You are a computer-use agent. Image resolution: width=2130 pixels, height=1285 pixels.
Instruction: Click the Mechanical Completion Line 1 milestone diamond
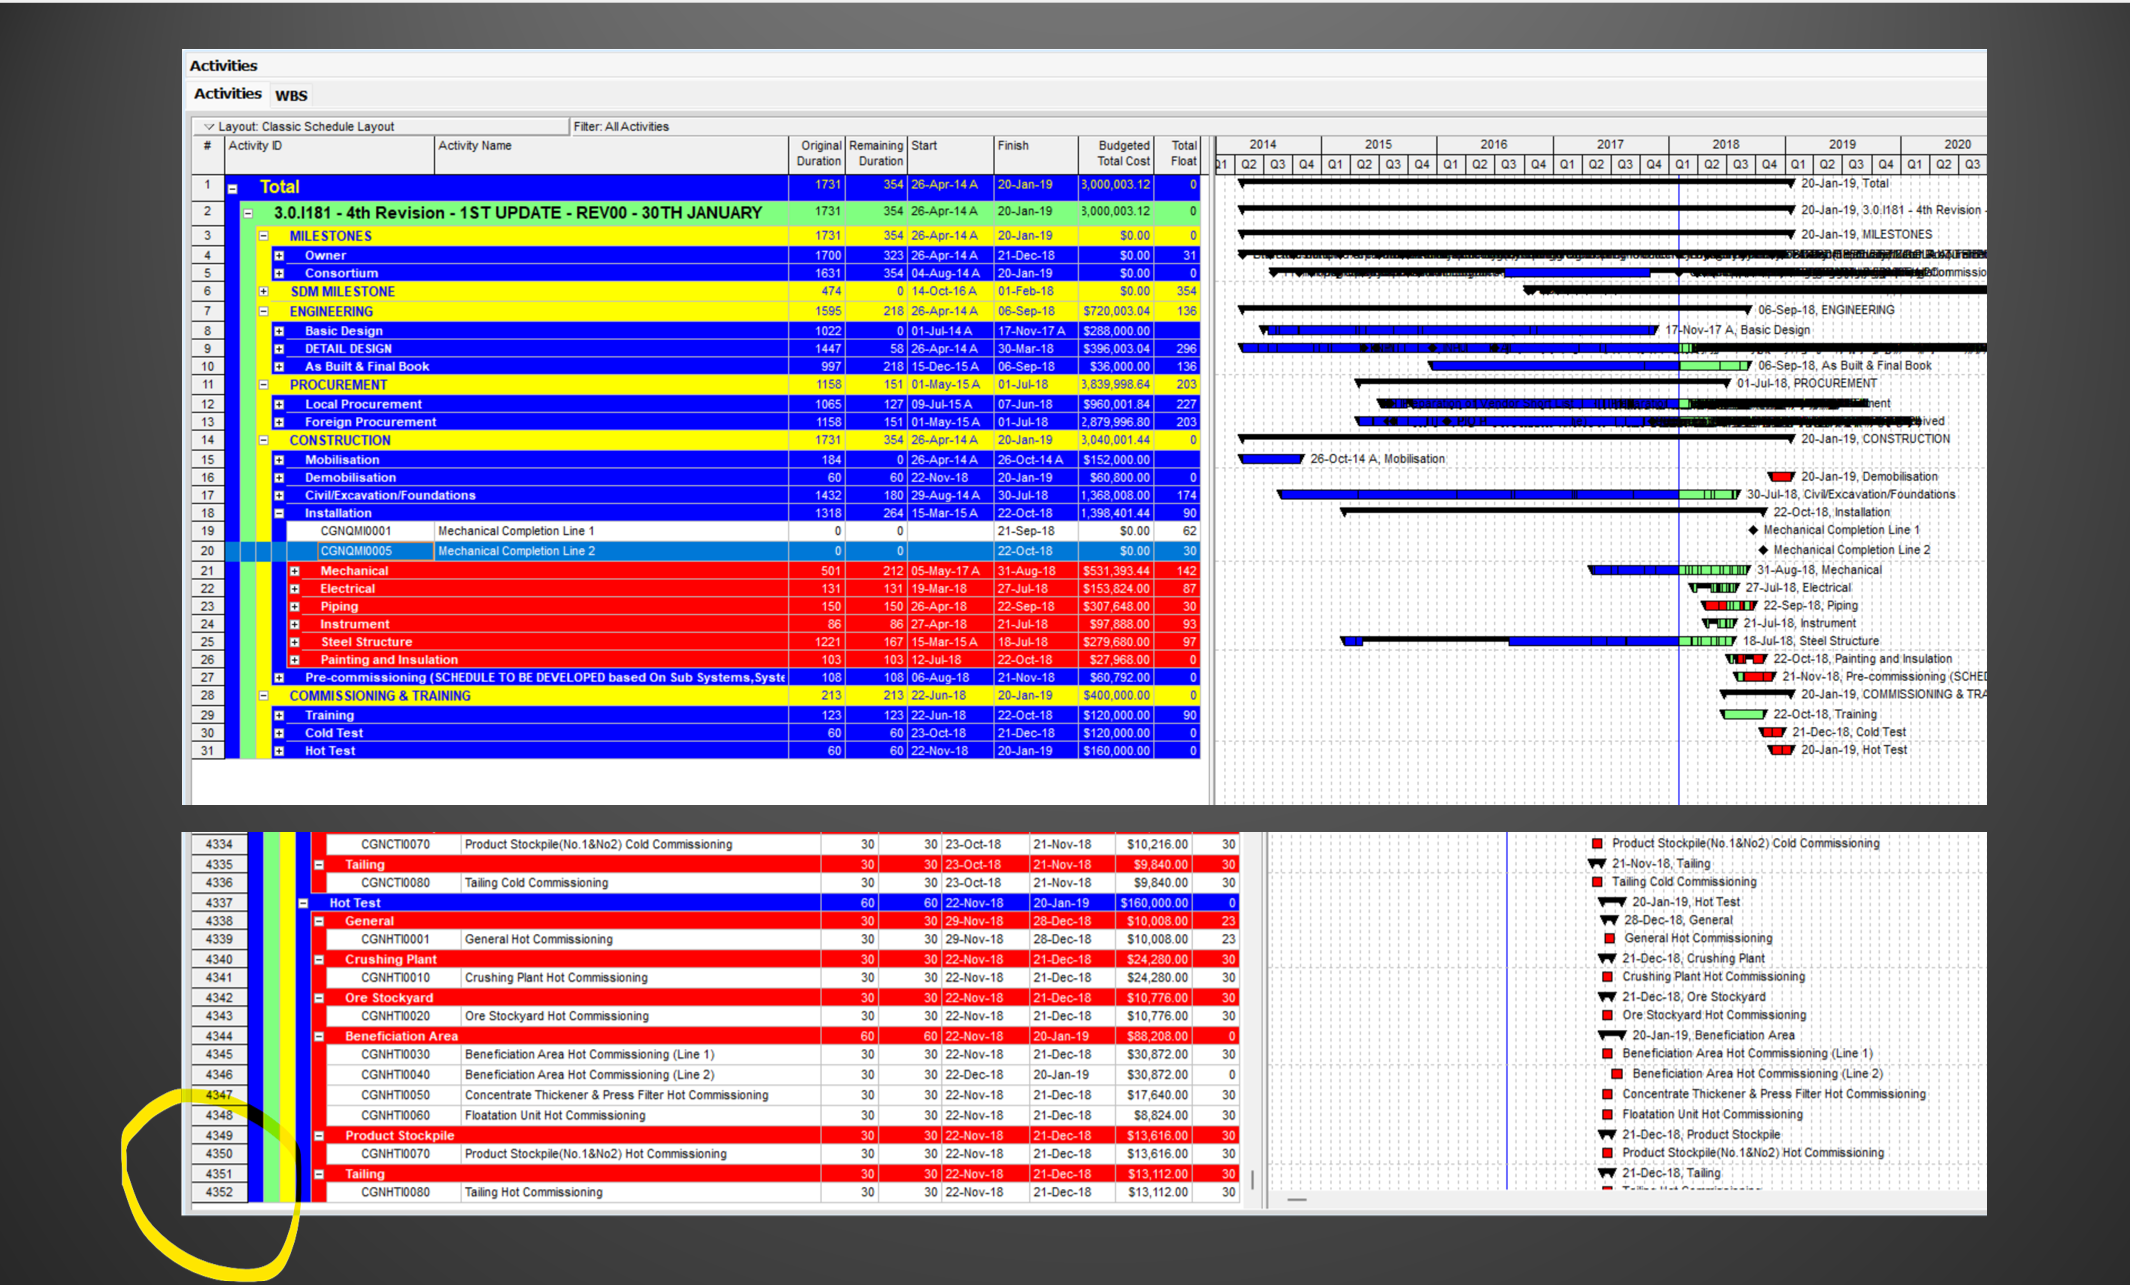click(1753, 531)
